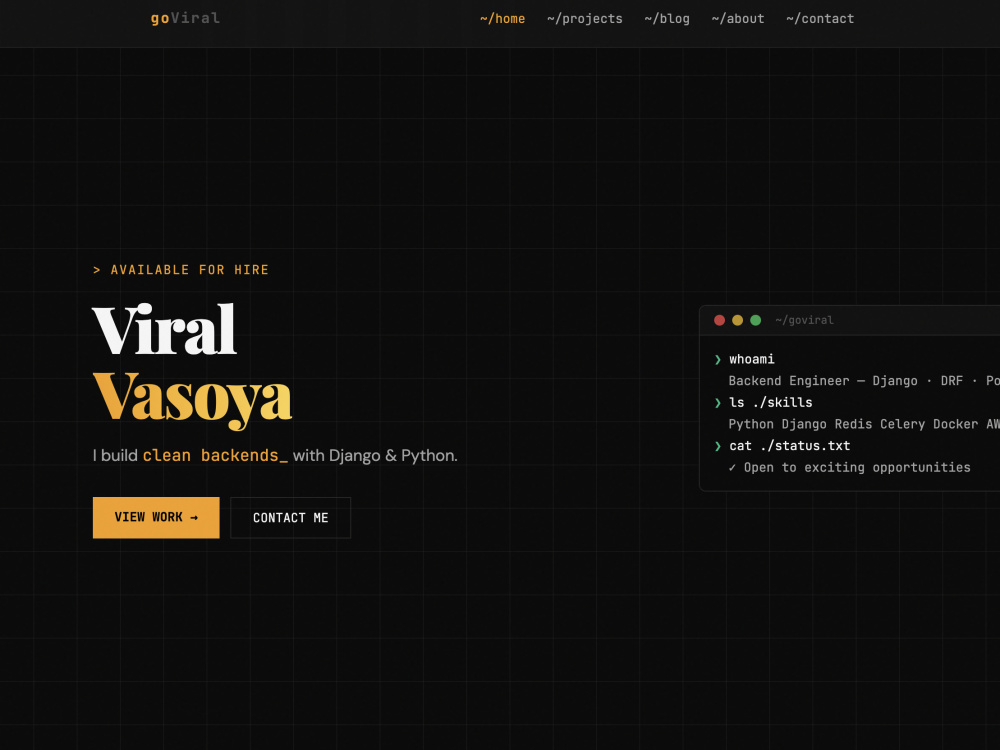Click the yellow dot in terminal window
Image resolution: width=1000 pixels, height=750 pixels.
[x=737, y=320]
